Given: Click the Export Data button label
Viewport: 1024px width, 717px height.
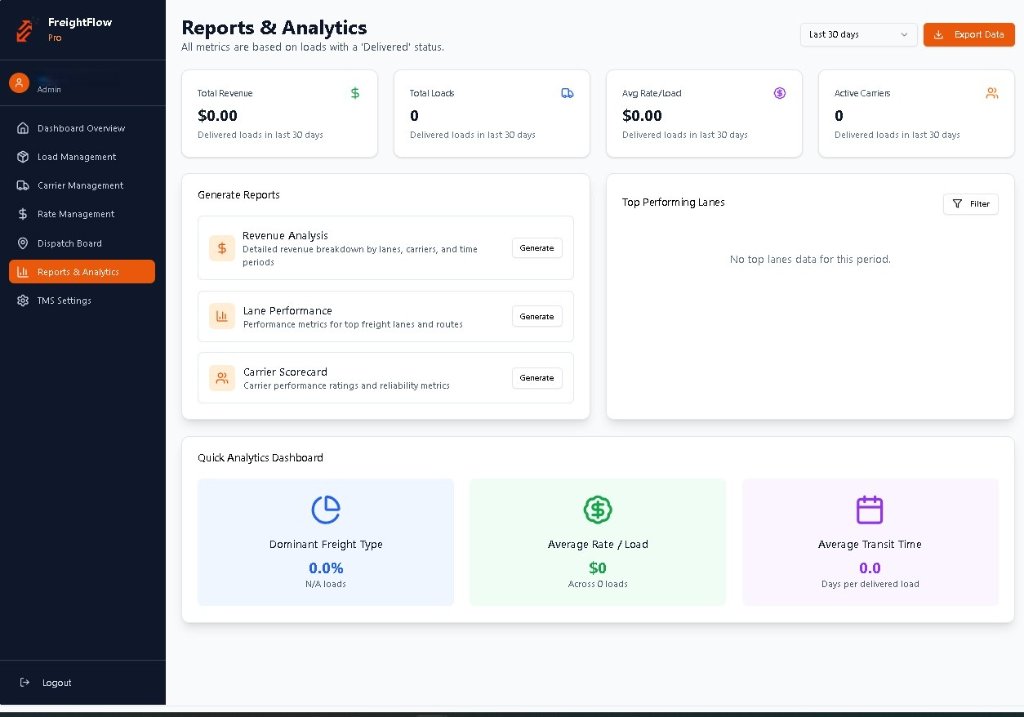Looking at the screenshot, I should (979, 35).
